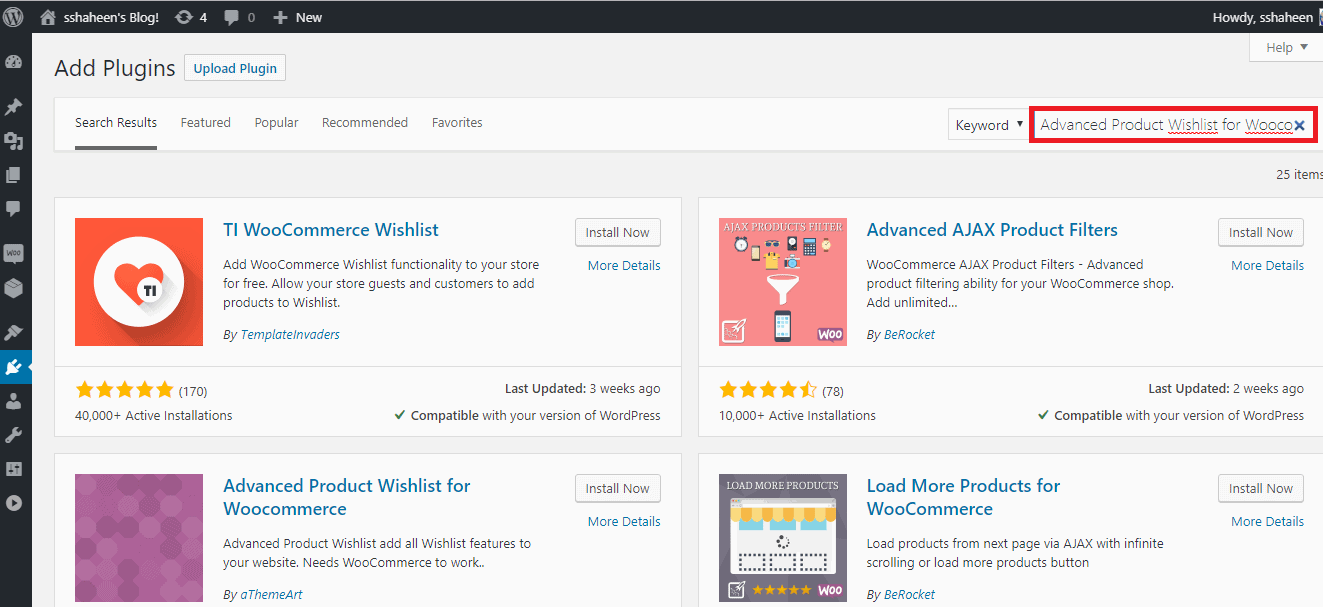Viewport: 1323px width, 607px height.
Task: Open the Howdy, sshaheen account menu
Action: pos(1267,17)
